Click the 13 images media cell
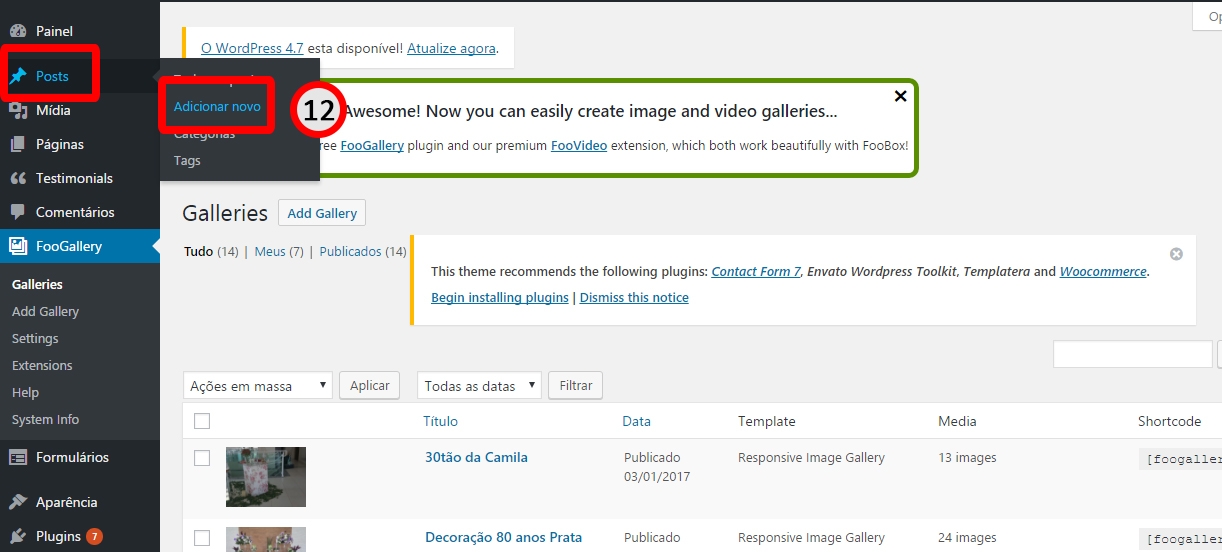 click(967, 457)
